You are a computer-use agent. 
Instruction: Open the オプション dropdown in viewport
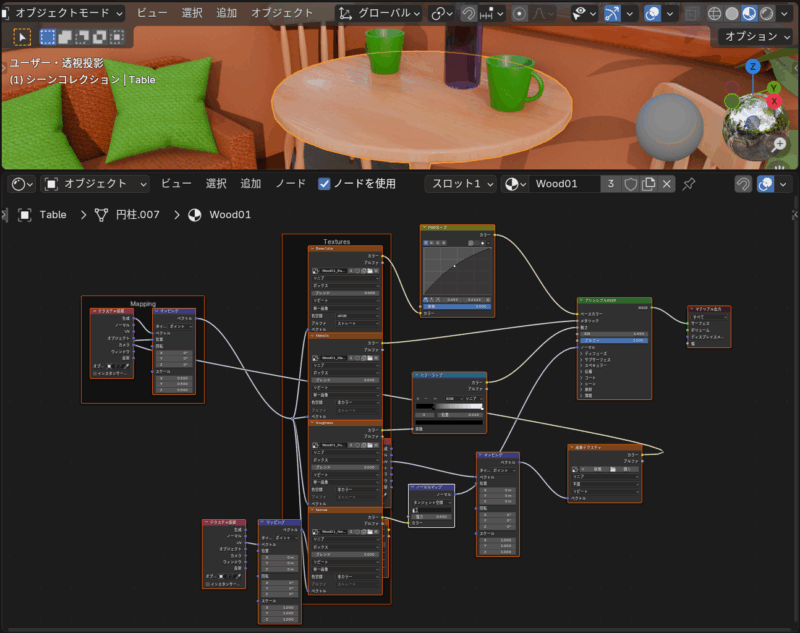(757, 36)
